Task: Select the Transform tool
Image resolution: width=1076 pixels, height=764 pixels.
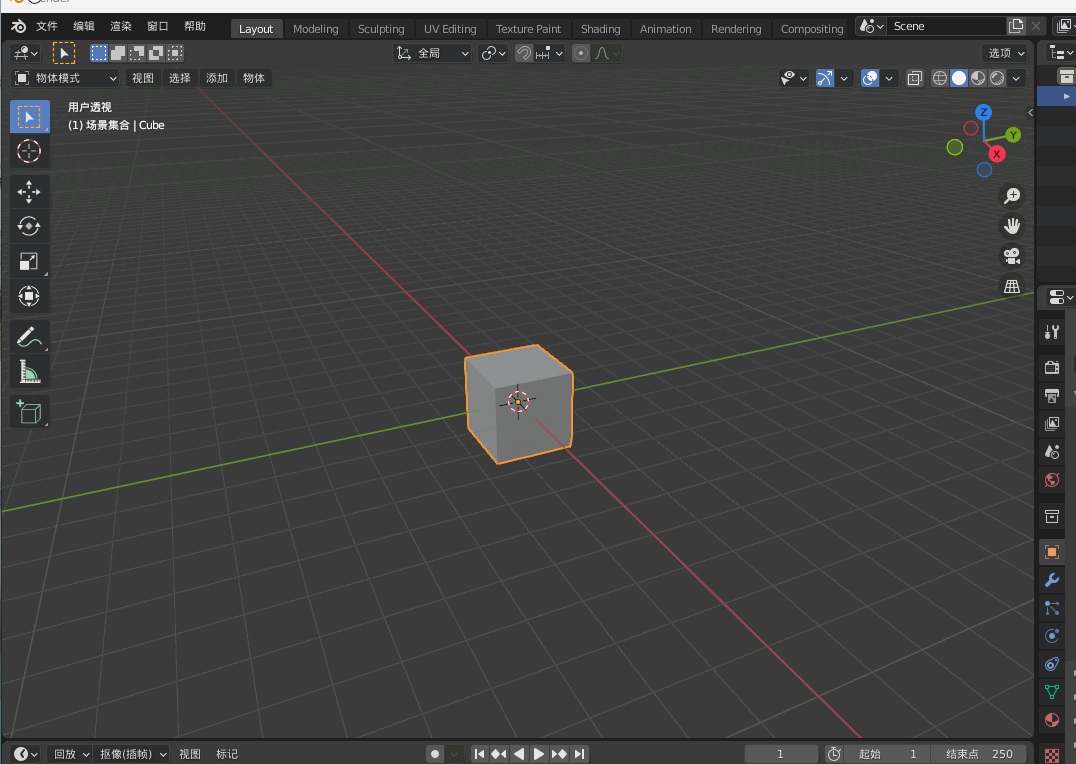Action: (x=29, y=297)
